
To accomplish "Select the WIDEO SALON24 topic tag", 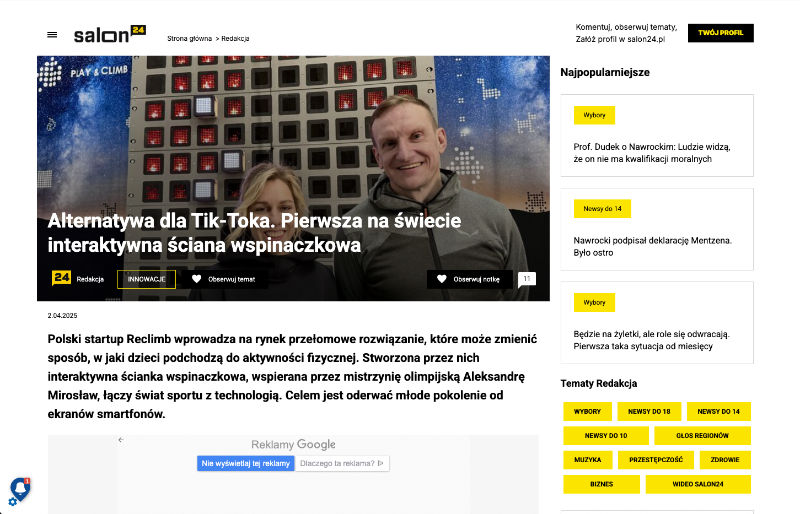I will (698, 484).
